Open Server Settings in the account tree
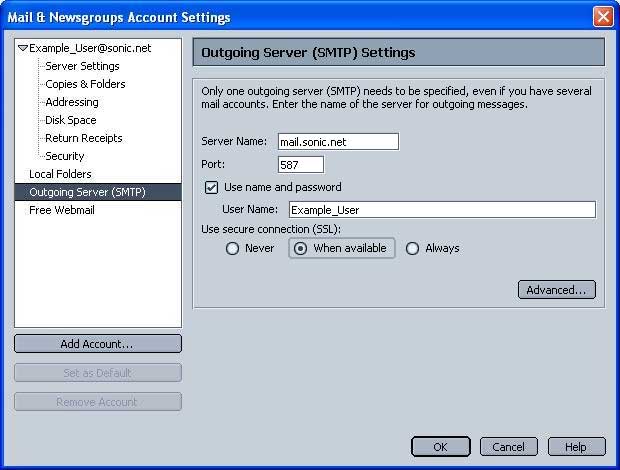620x470 pixels. [82, 66]
